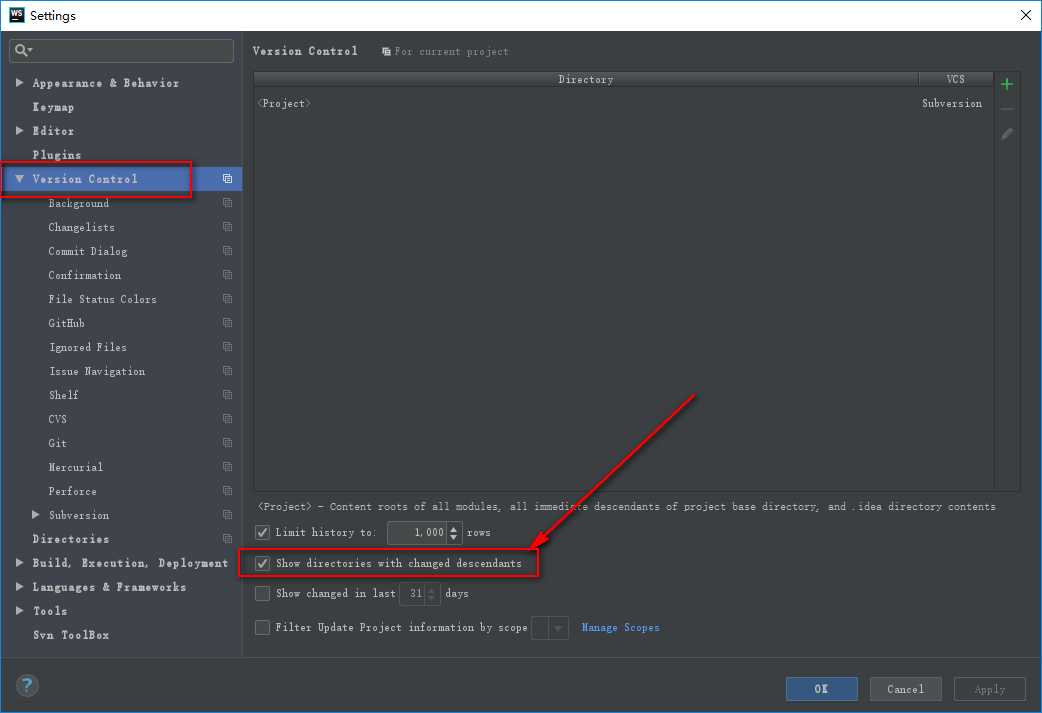Open Keymap settings
The height and width of the screenshot is (713, 1042).
tap(53, 106)
